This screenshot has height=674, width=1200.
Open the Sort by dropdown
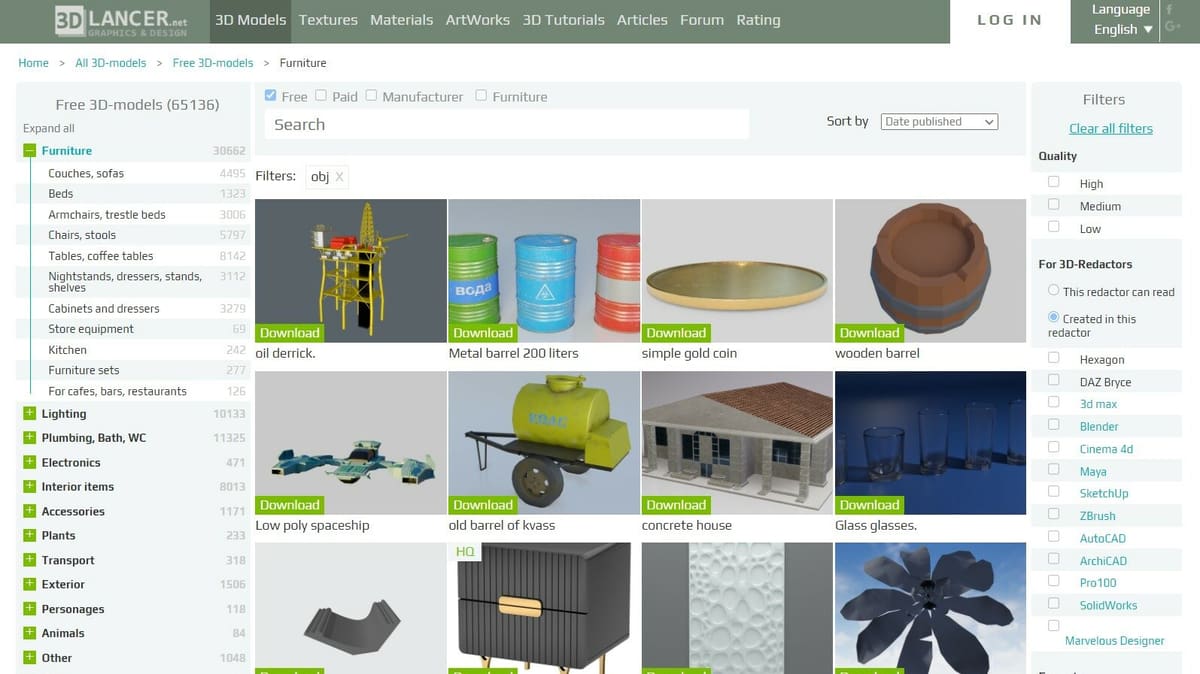[x=939, y=122]
